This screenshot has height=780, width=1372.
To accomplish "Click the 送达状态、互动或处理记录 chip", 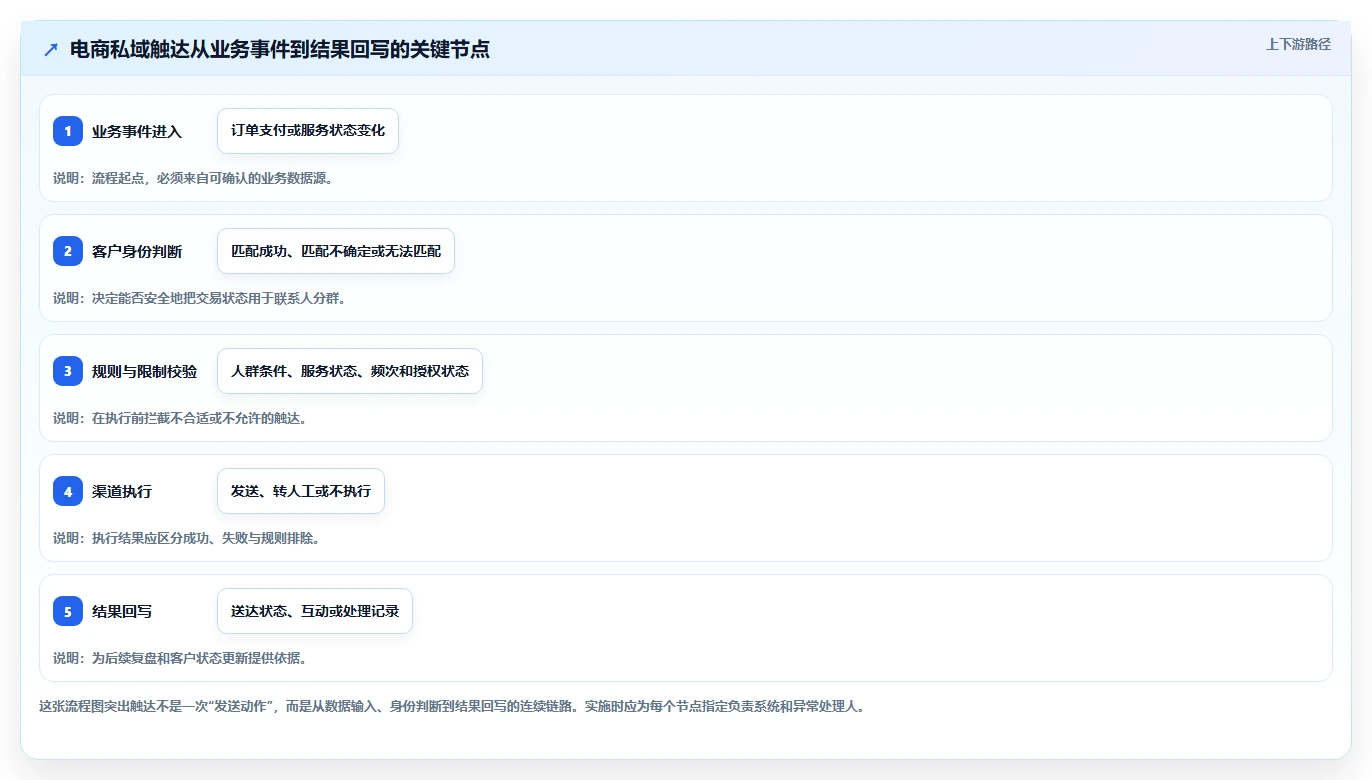I will click(x=315, y=611).
